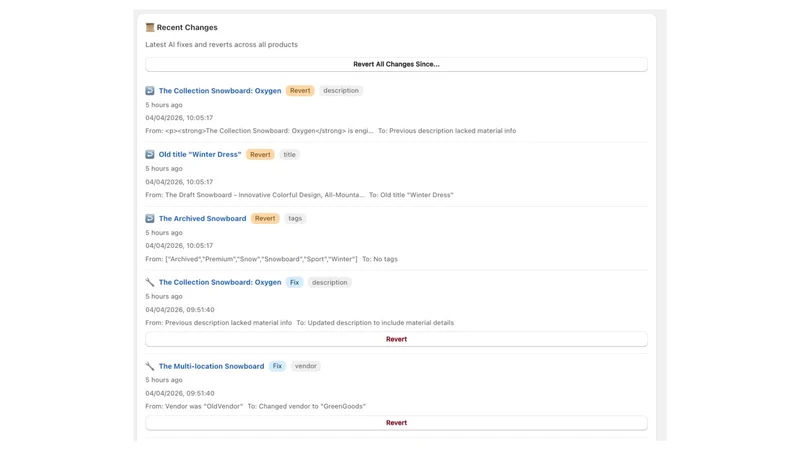This screenshot has width=800, height=450.
Task: Click description tag on Oxygen fix entry
Action: [330, 282]
